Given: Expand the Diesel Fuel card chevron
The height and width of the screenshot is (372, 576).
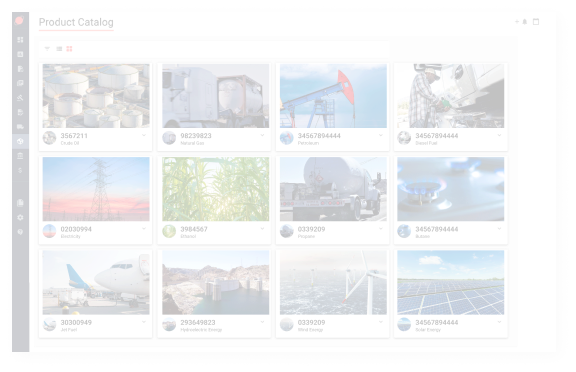Looking at the screenshot, I should point(499,136).
